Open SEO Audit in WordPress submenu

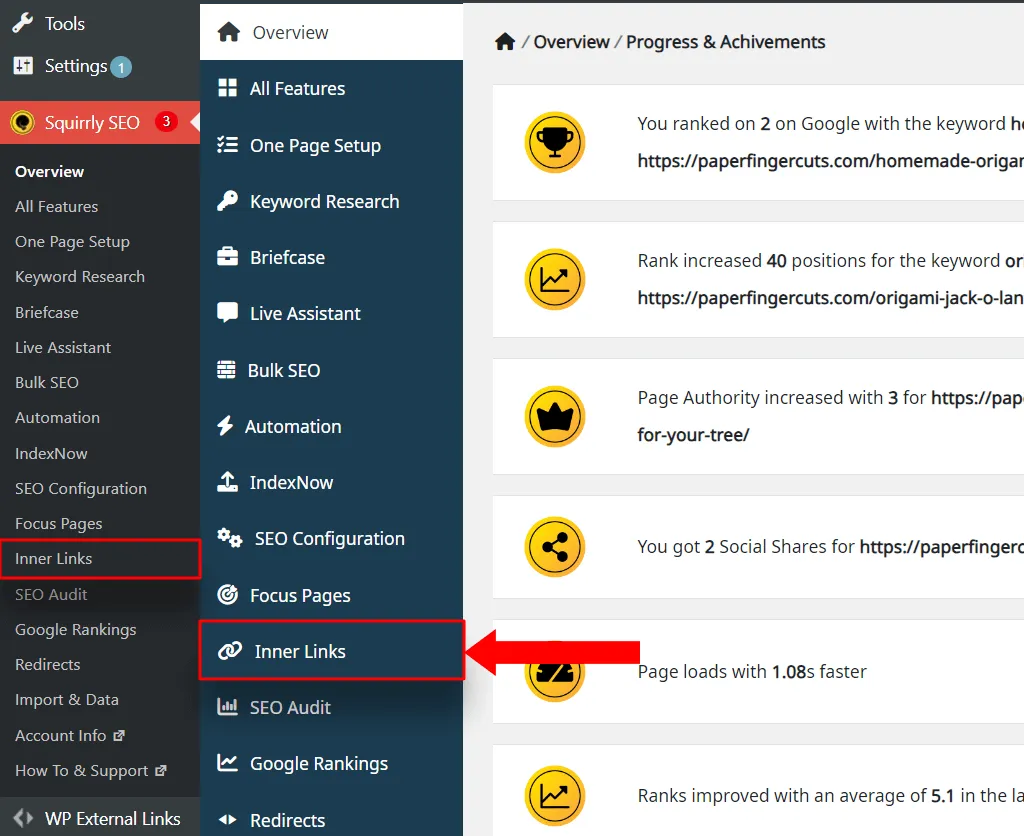[51, 594]
